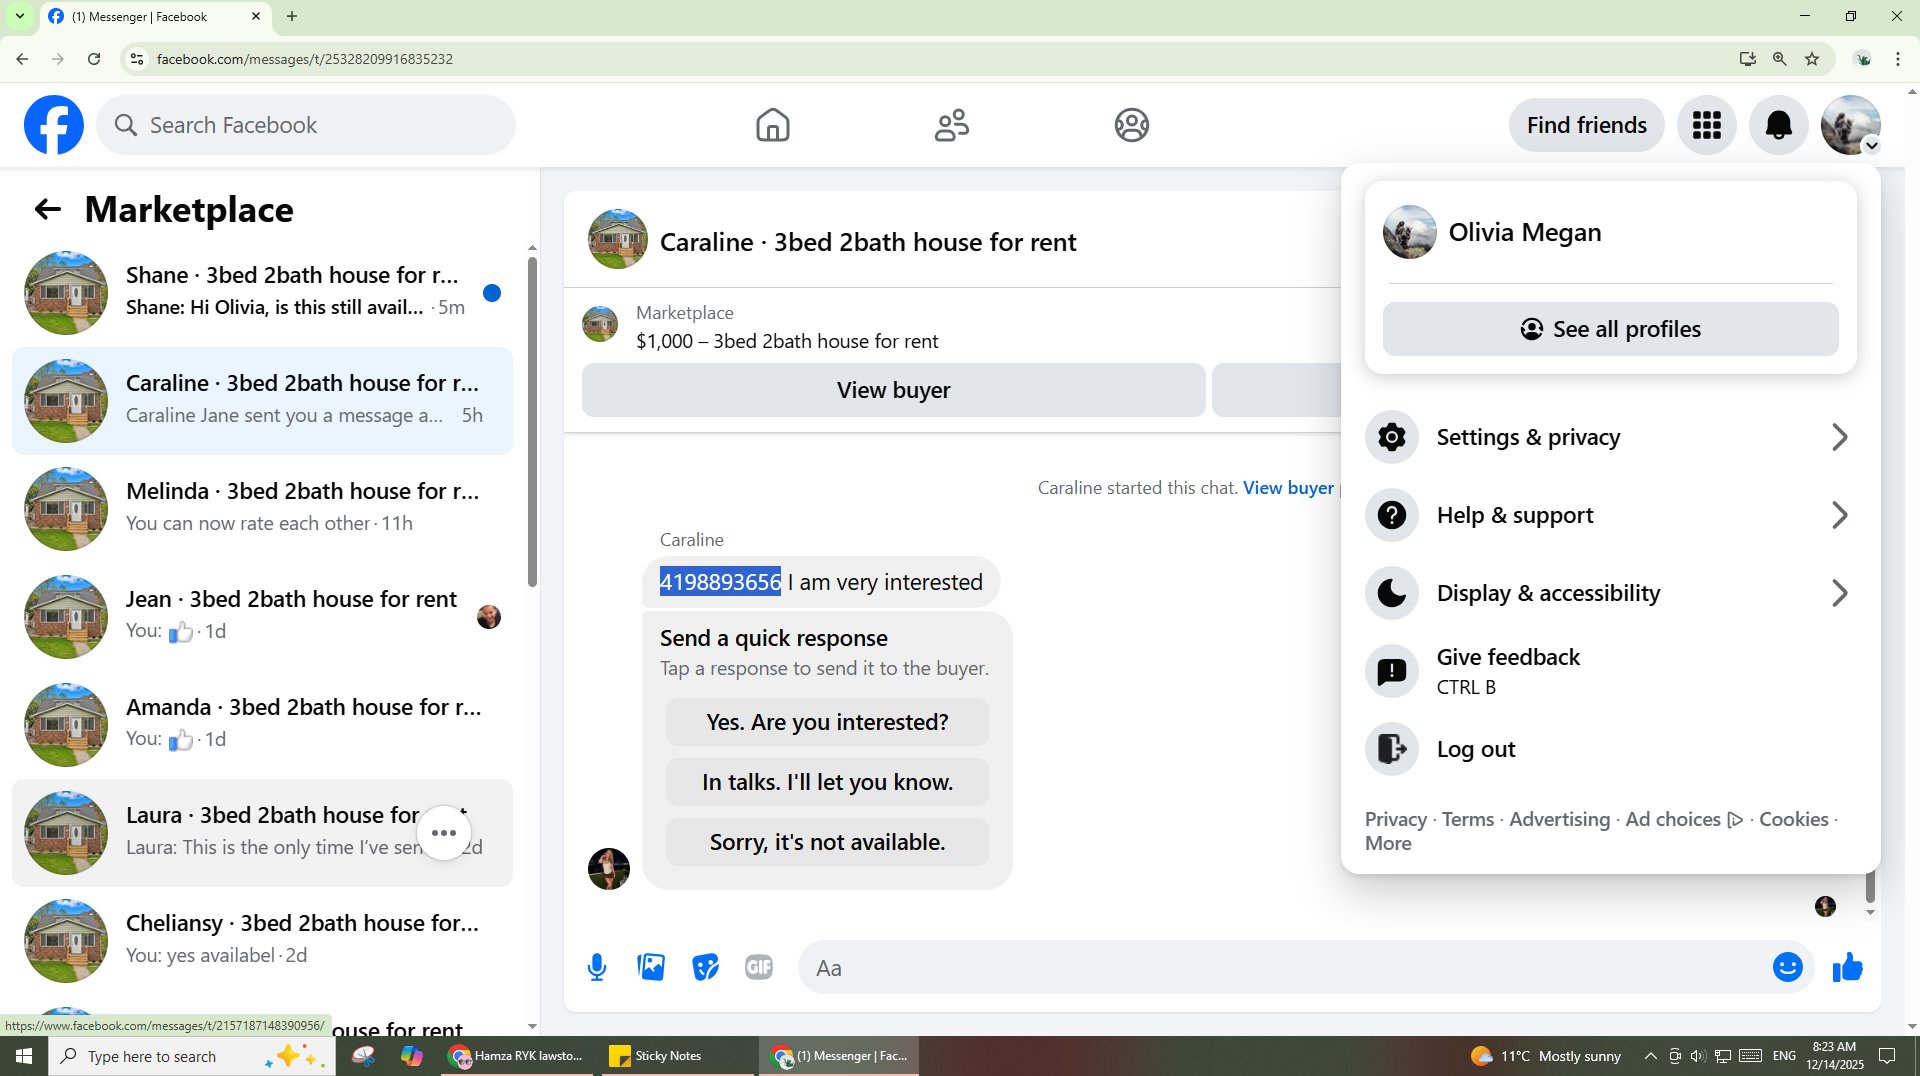The height and width of the screenshot is (1076, 1920).
Task: Open the Notifications bell
Action: coord(1779,125)
